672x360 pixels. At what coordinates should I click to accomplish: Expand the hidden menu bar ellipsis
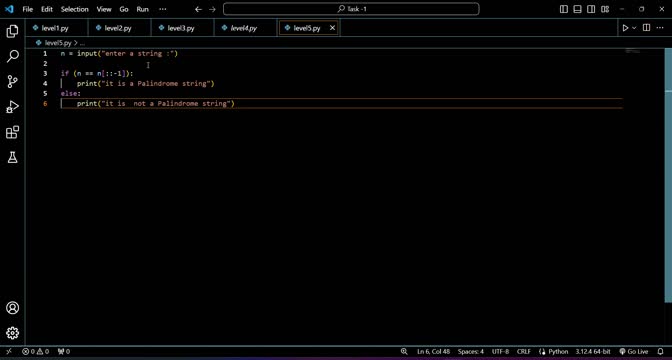point(162,9)
